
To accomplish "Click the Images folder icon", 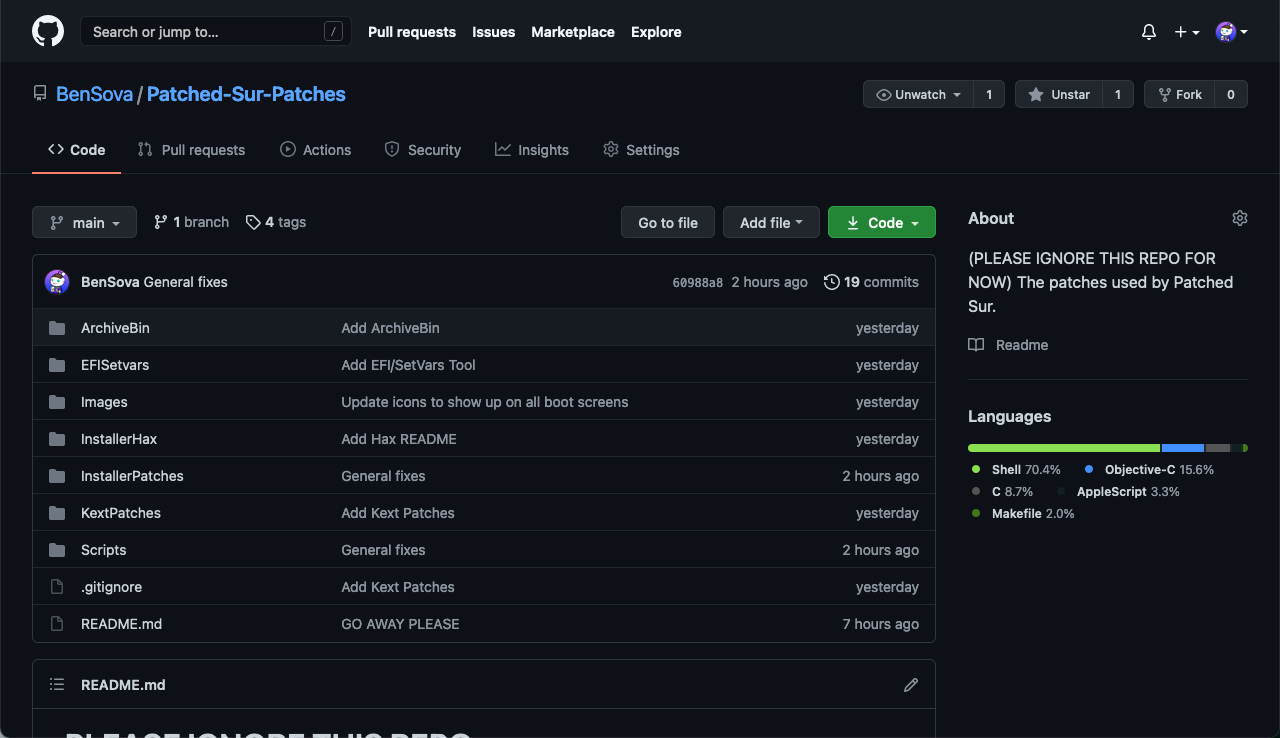I will click(57, 402).
